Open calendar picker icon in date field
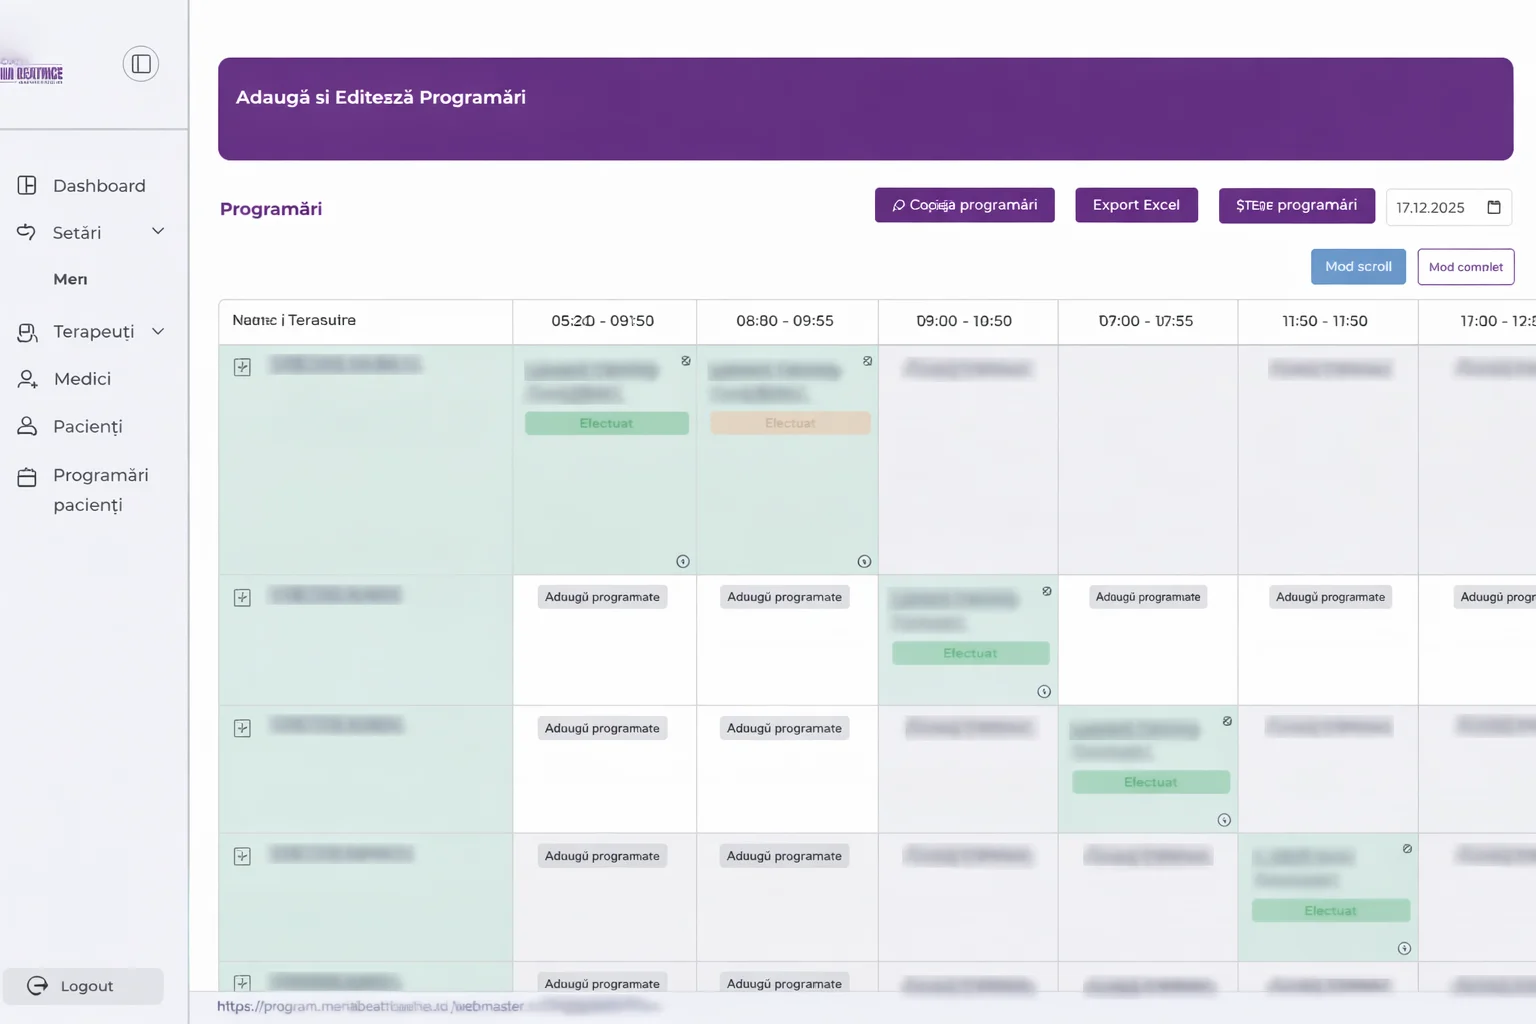The height and width of the screenshot is (1024, 1536). (1494, 207)
